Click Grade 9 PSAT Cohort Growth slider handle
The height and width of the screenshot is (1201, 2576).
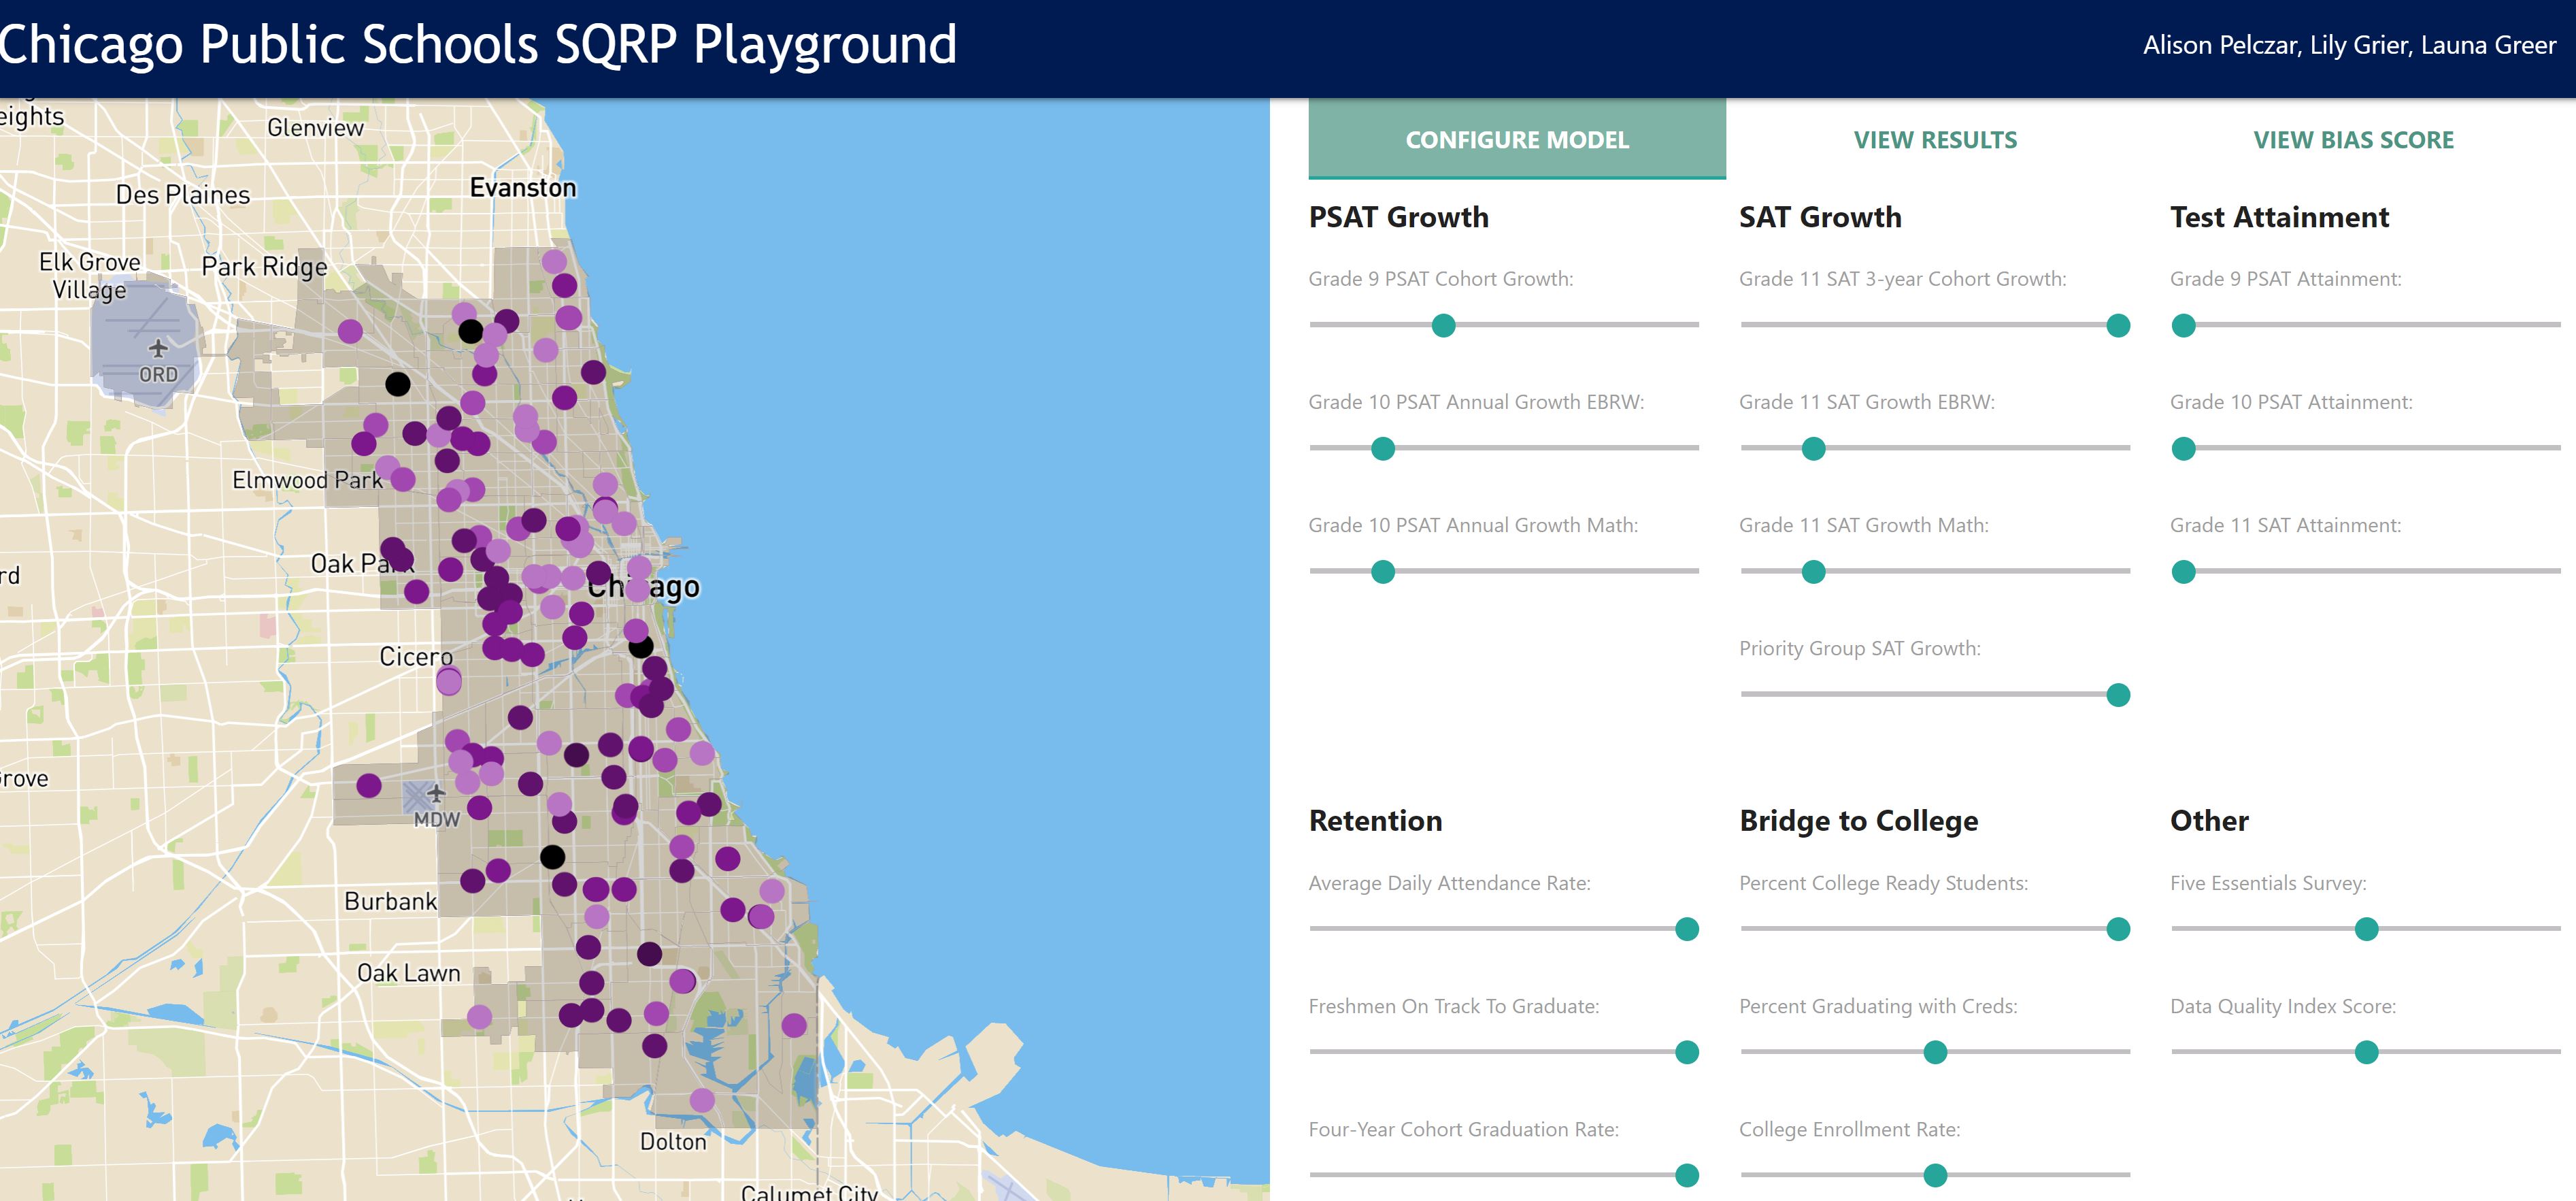1443,325
